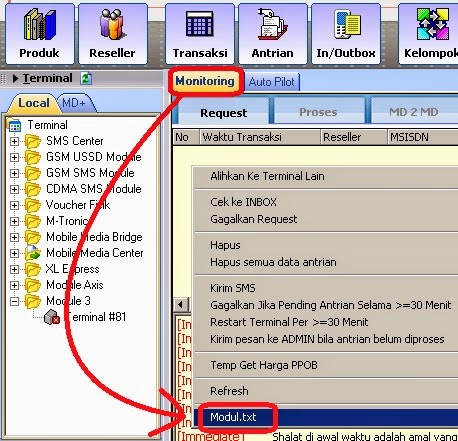Click the M-Tronic folder icon
The width and height of the screenshot is (458, 441).
pos(33,221)
